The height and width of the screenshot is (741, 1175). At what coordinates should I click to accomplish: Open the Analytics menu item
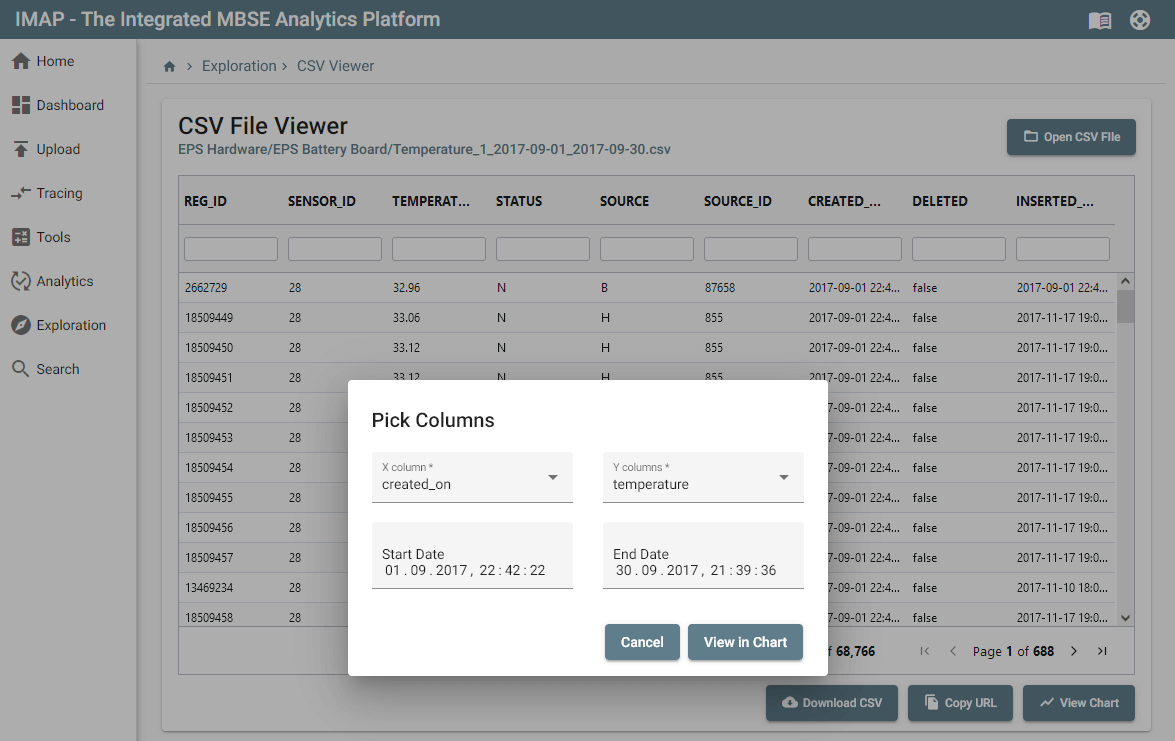(65, 281)
